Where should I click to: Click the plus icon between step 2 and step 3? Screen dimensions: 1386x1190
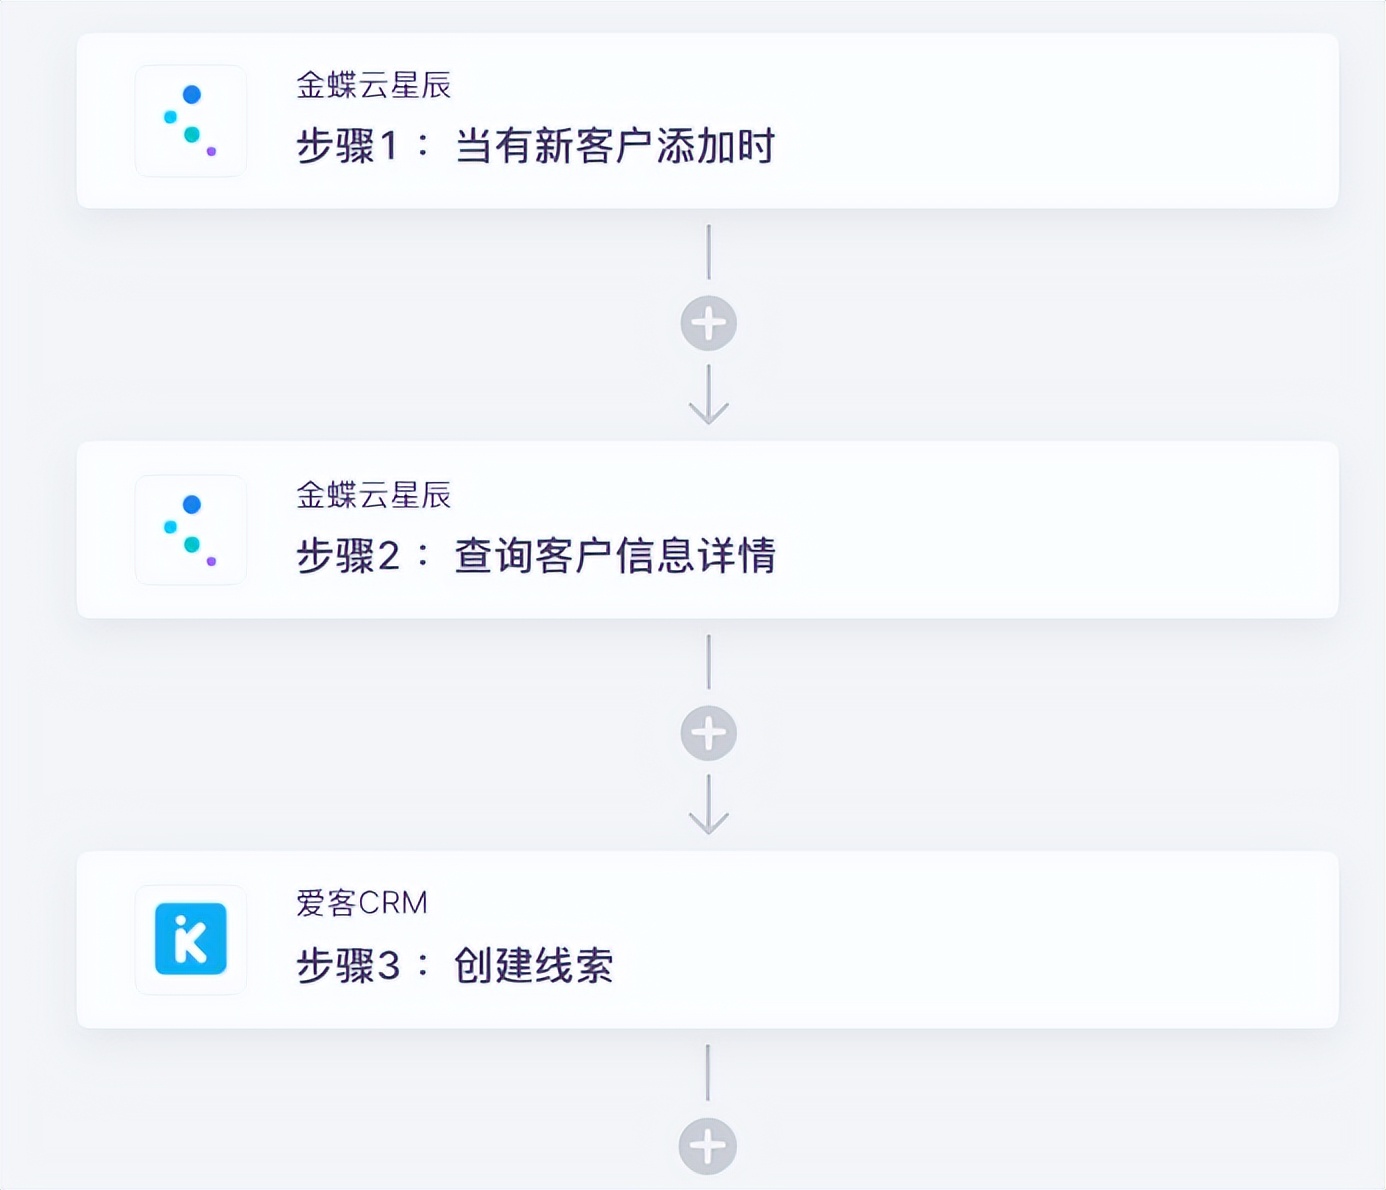click(709, 732)
